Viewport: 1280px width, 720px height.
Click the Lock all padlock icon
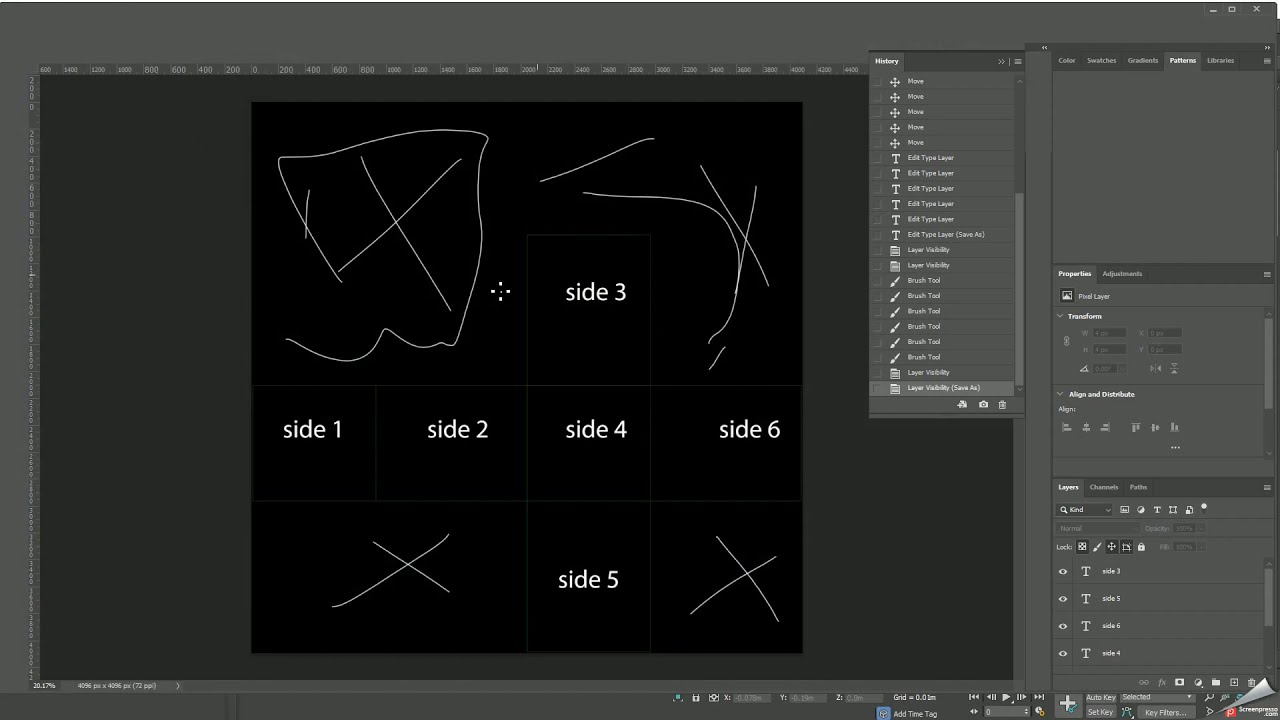(1141, 547)
